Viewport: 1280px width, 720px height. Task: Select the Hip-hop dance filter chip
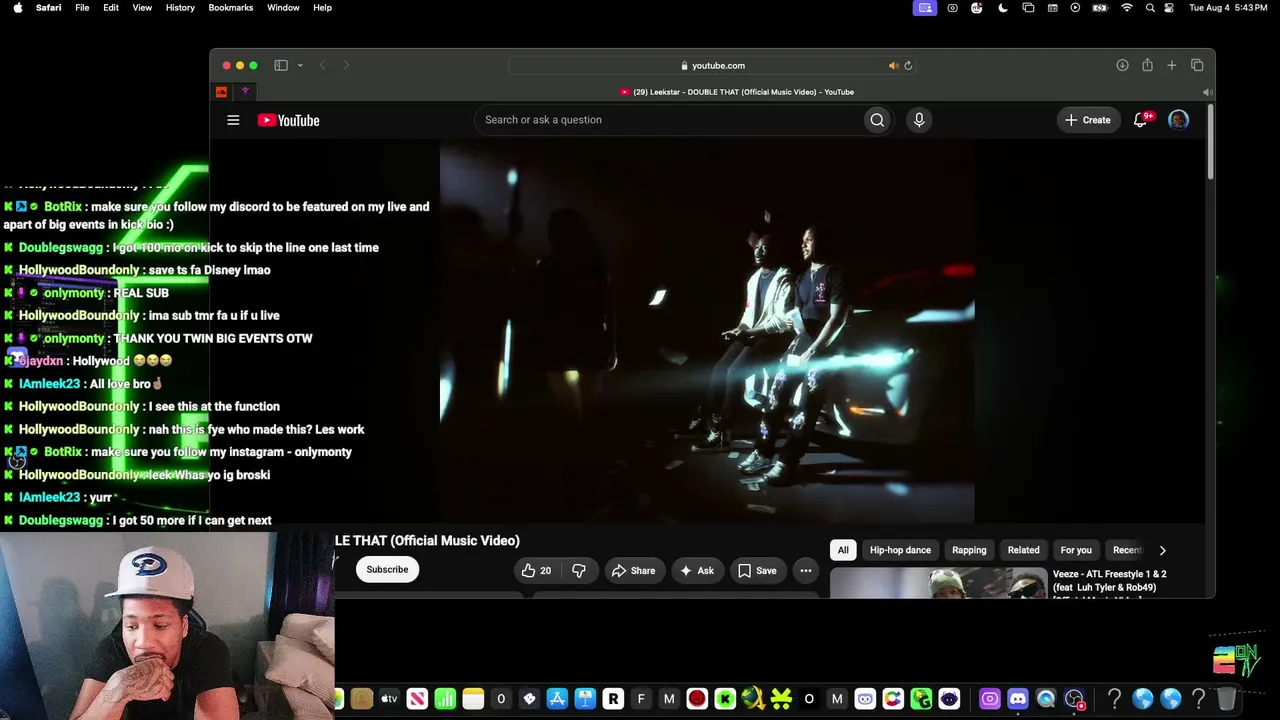coord(900,550)
